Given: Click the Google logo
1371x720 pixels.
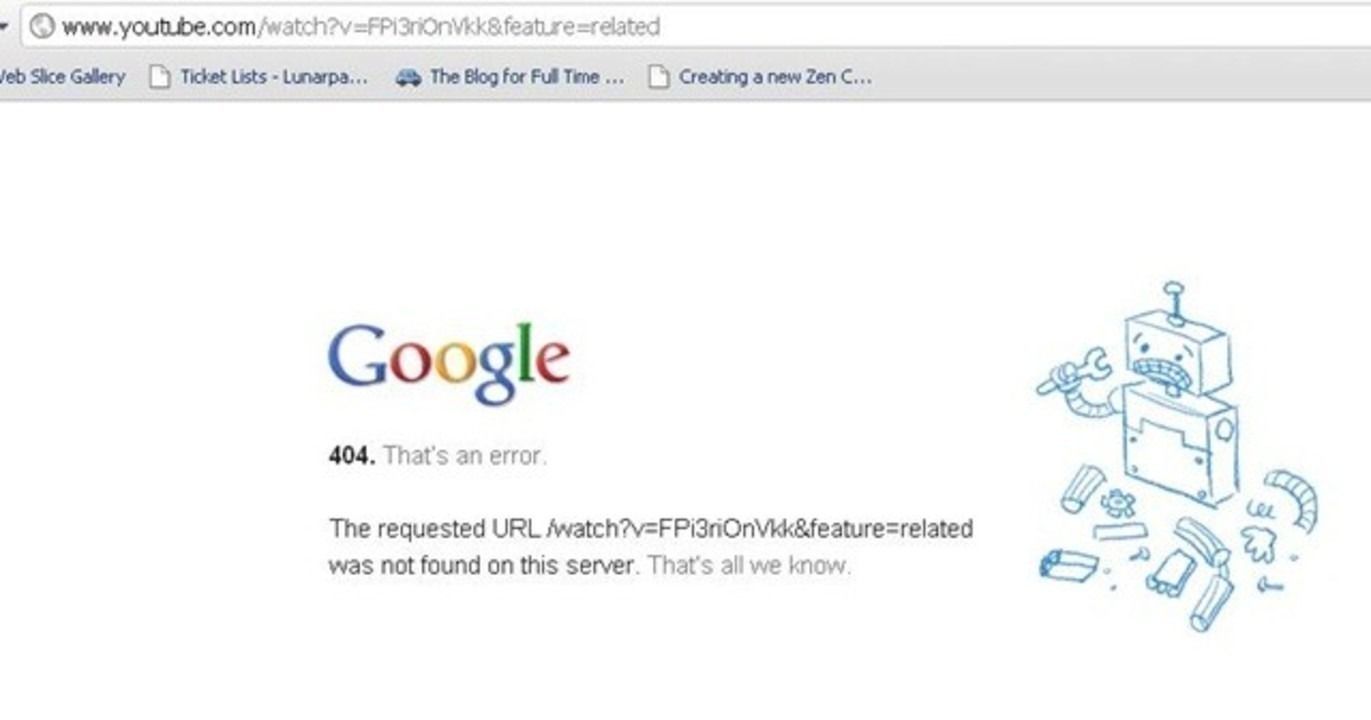Looking at the screenshot, I should 449,364.
